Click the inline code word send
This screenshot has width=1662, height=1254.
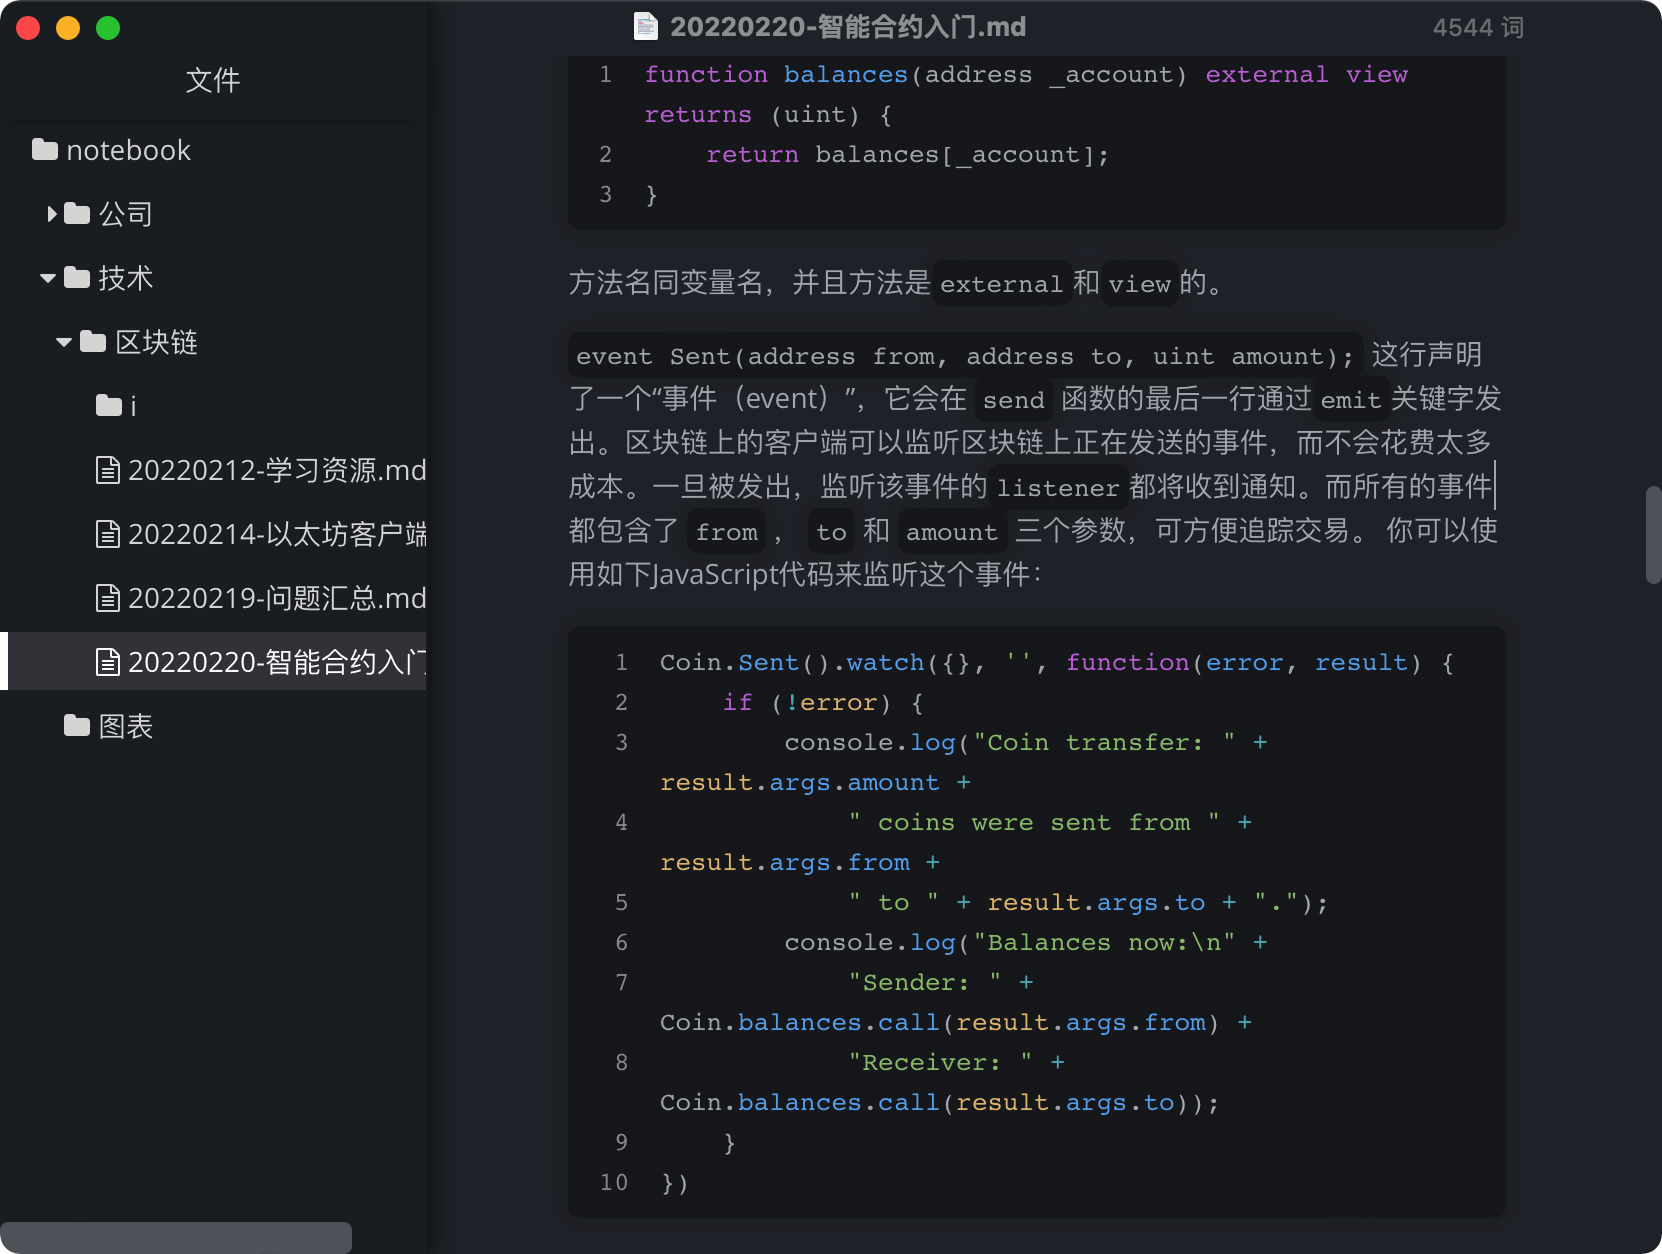[x=1013, y=399]
